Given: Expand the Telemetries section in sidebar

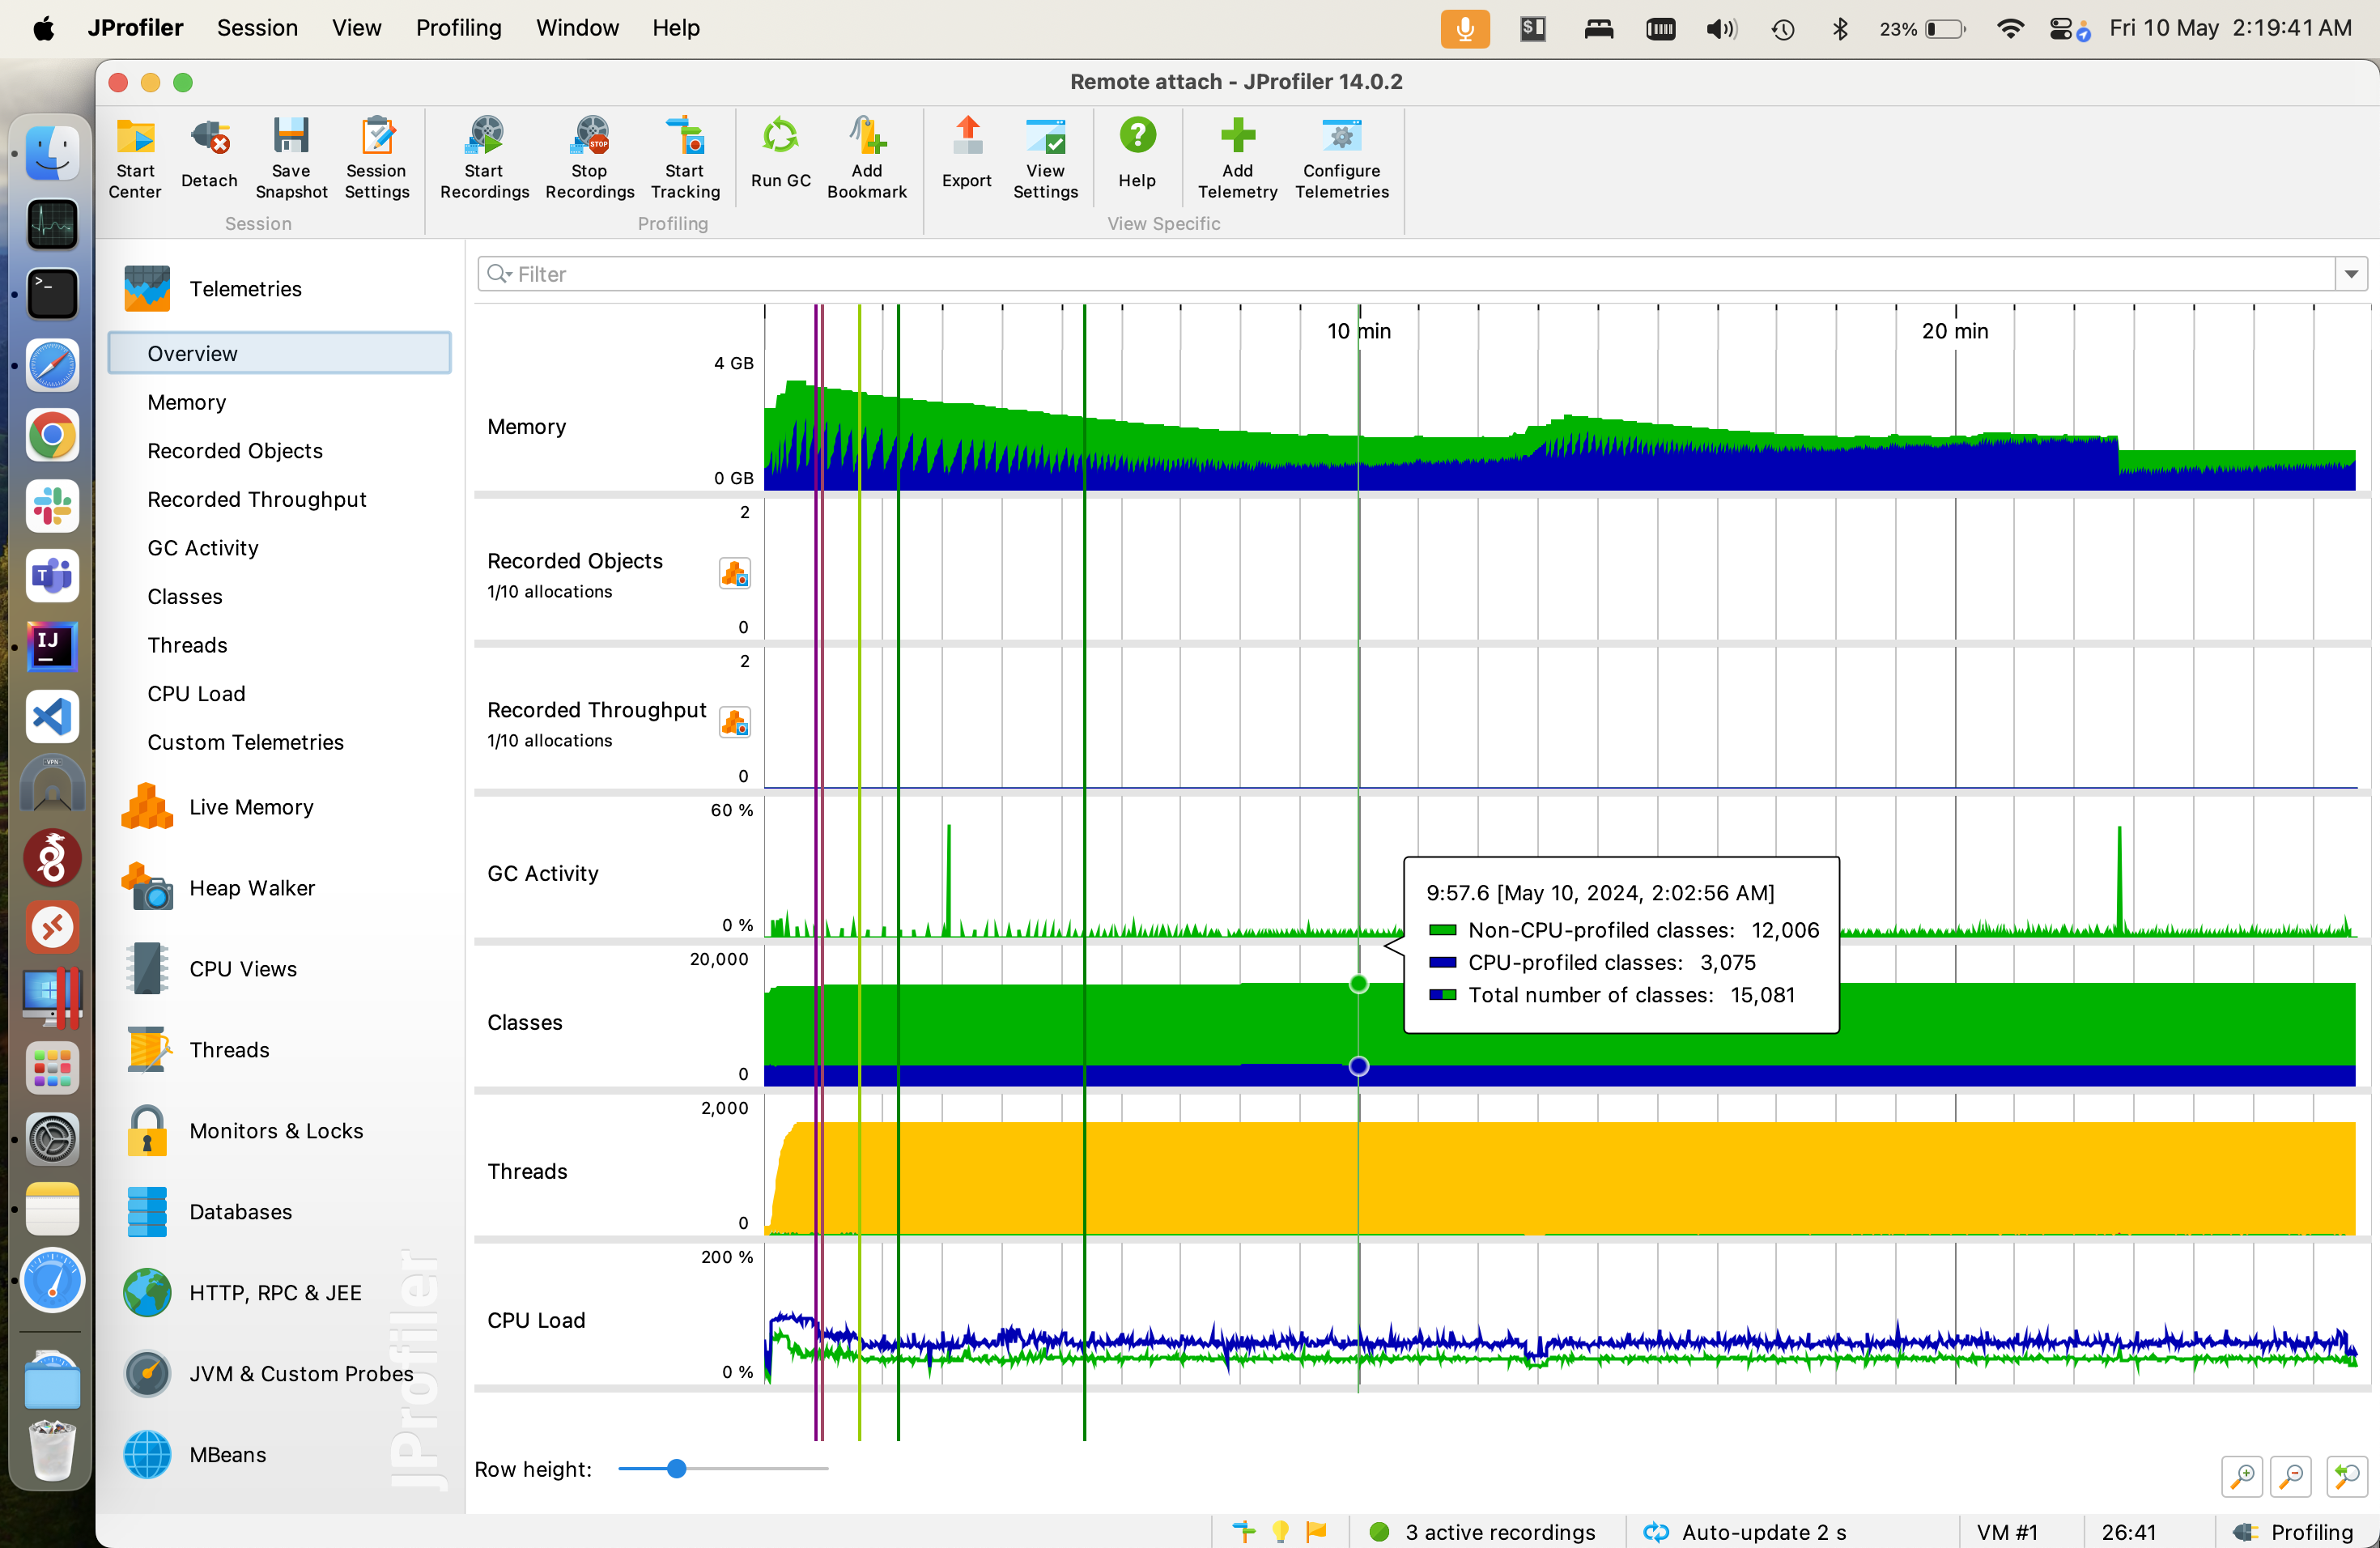Looking at the screenshot, I should click(245, 289).
